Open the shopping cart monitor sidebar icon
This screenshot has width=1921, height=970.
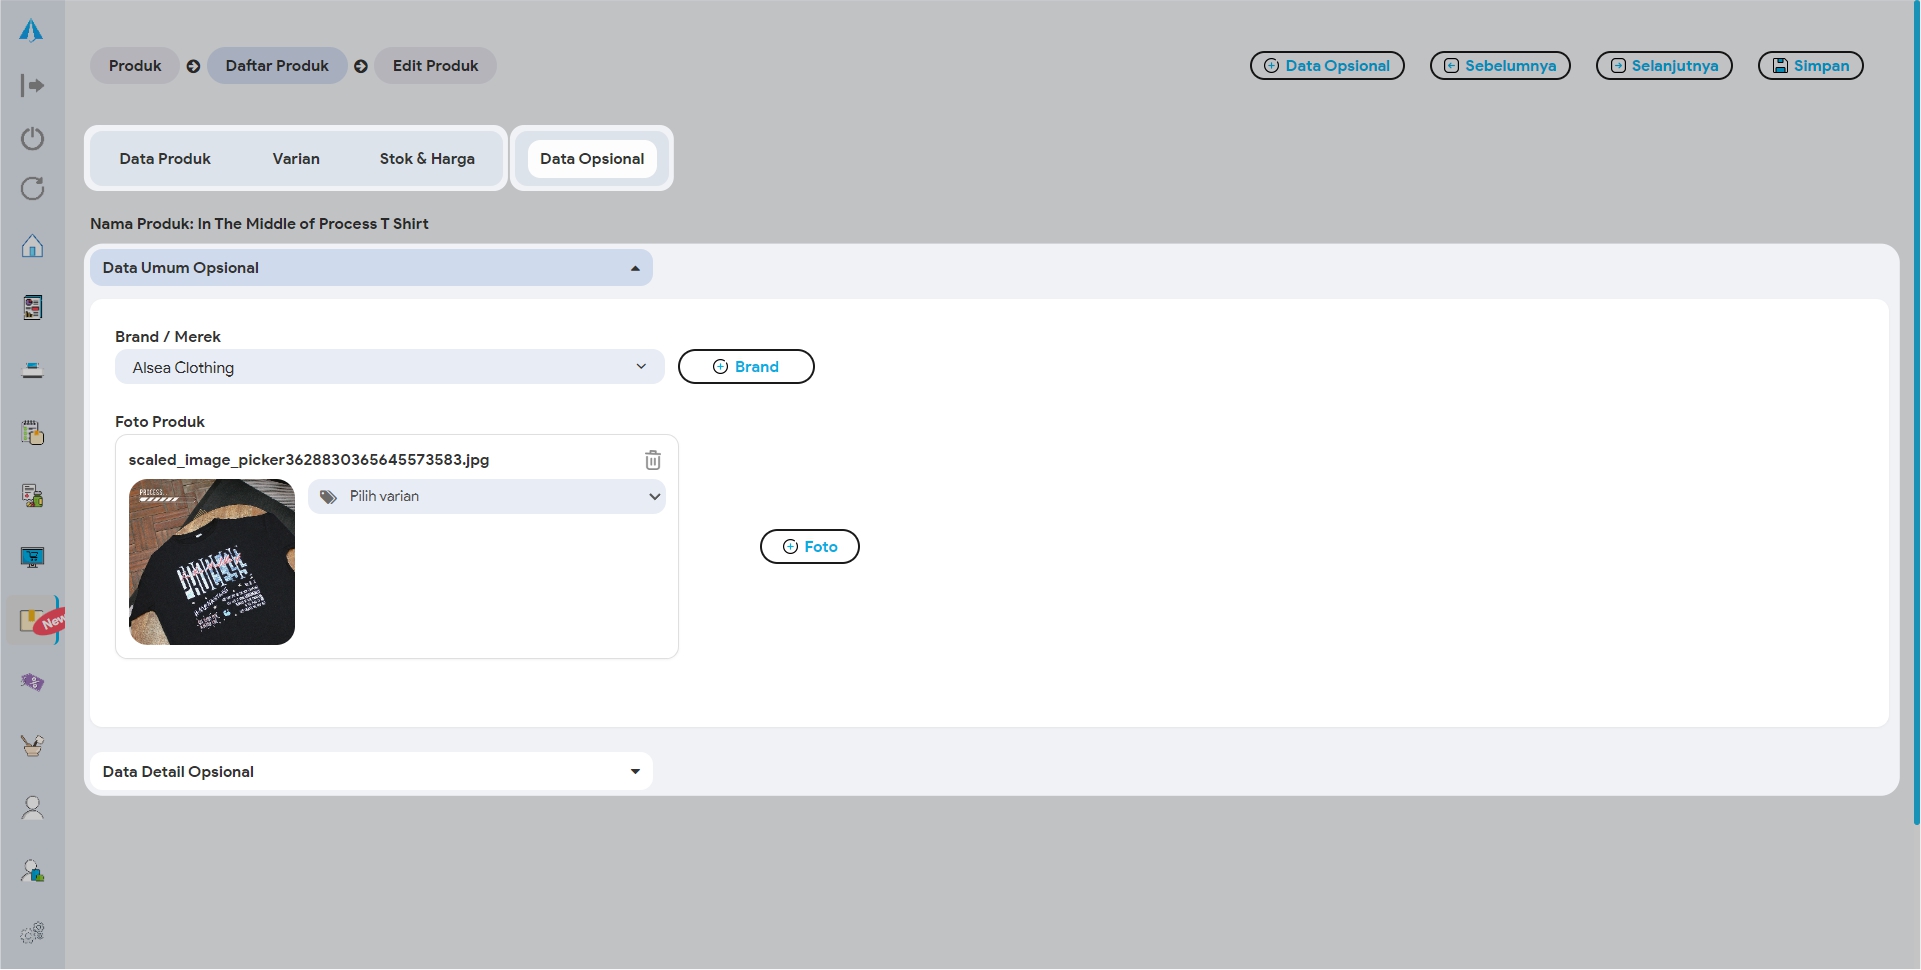click(x=32, y=557)
